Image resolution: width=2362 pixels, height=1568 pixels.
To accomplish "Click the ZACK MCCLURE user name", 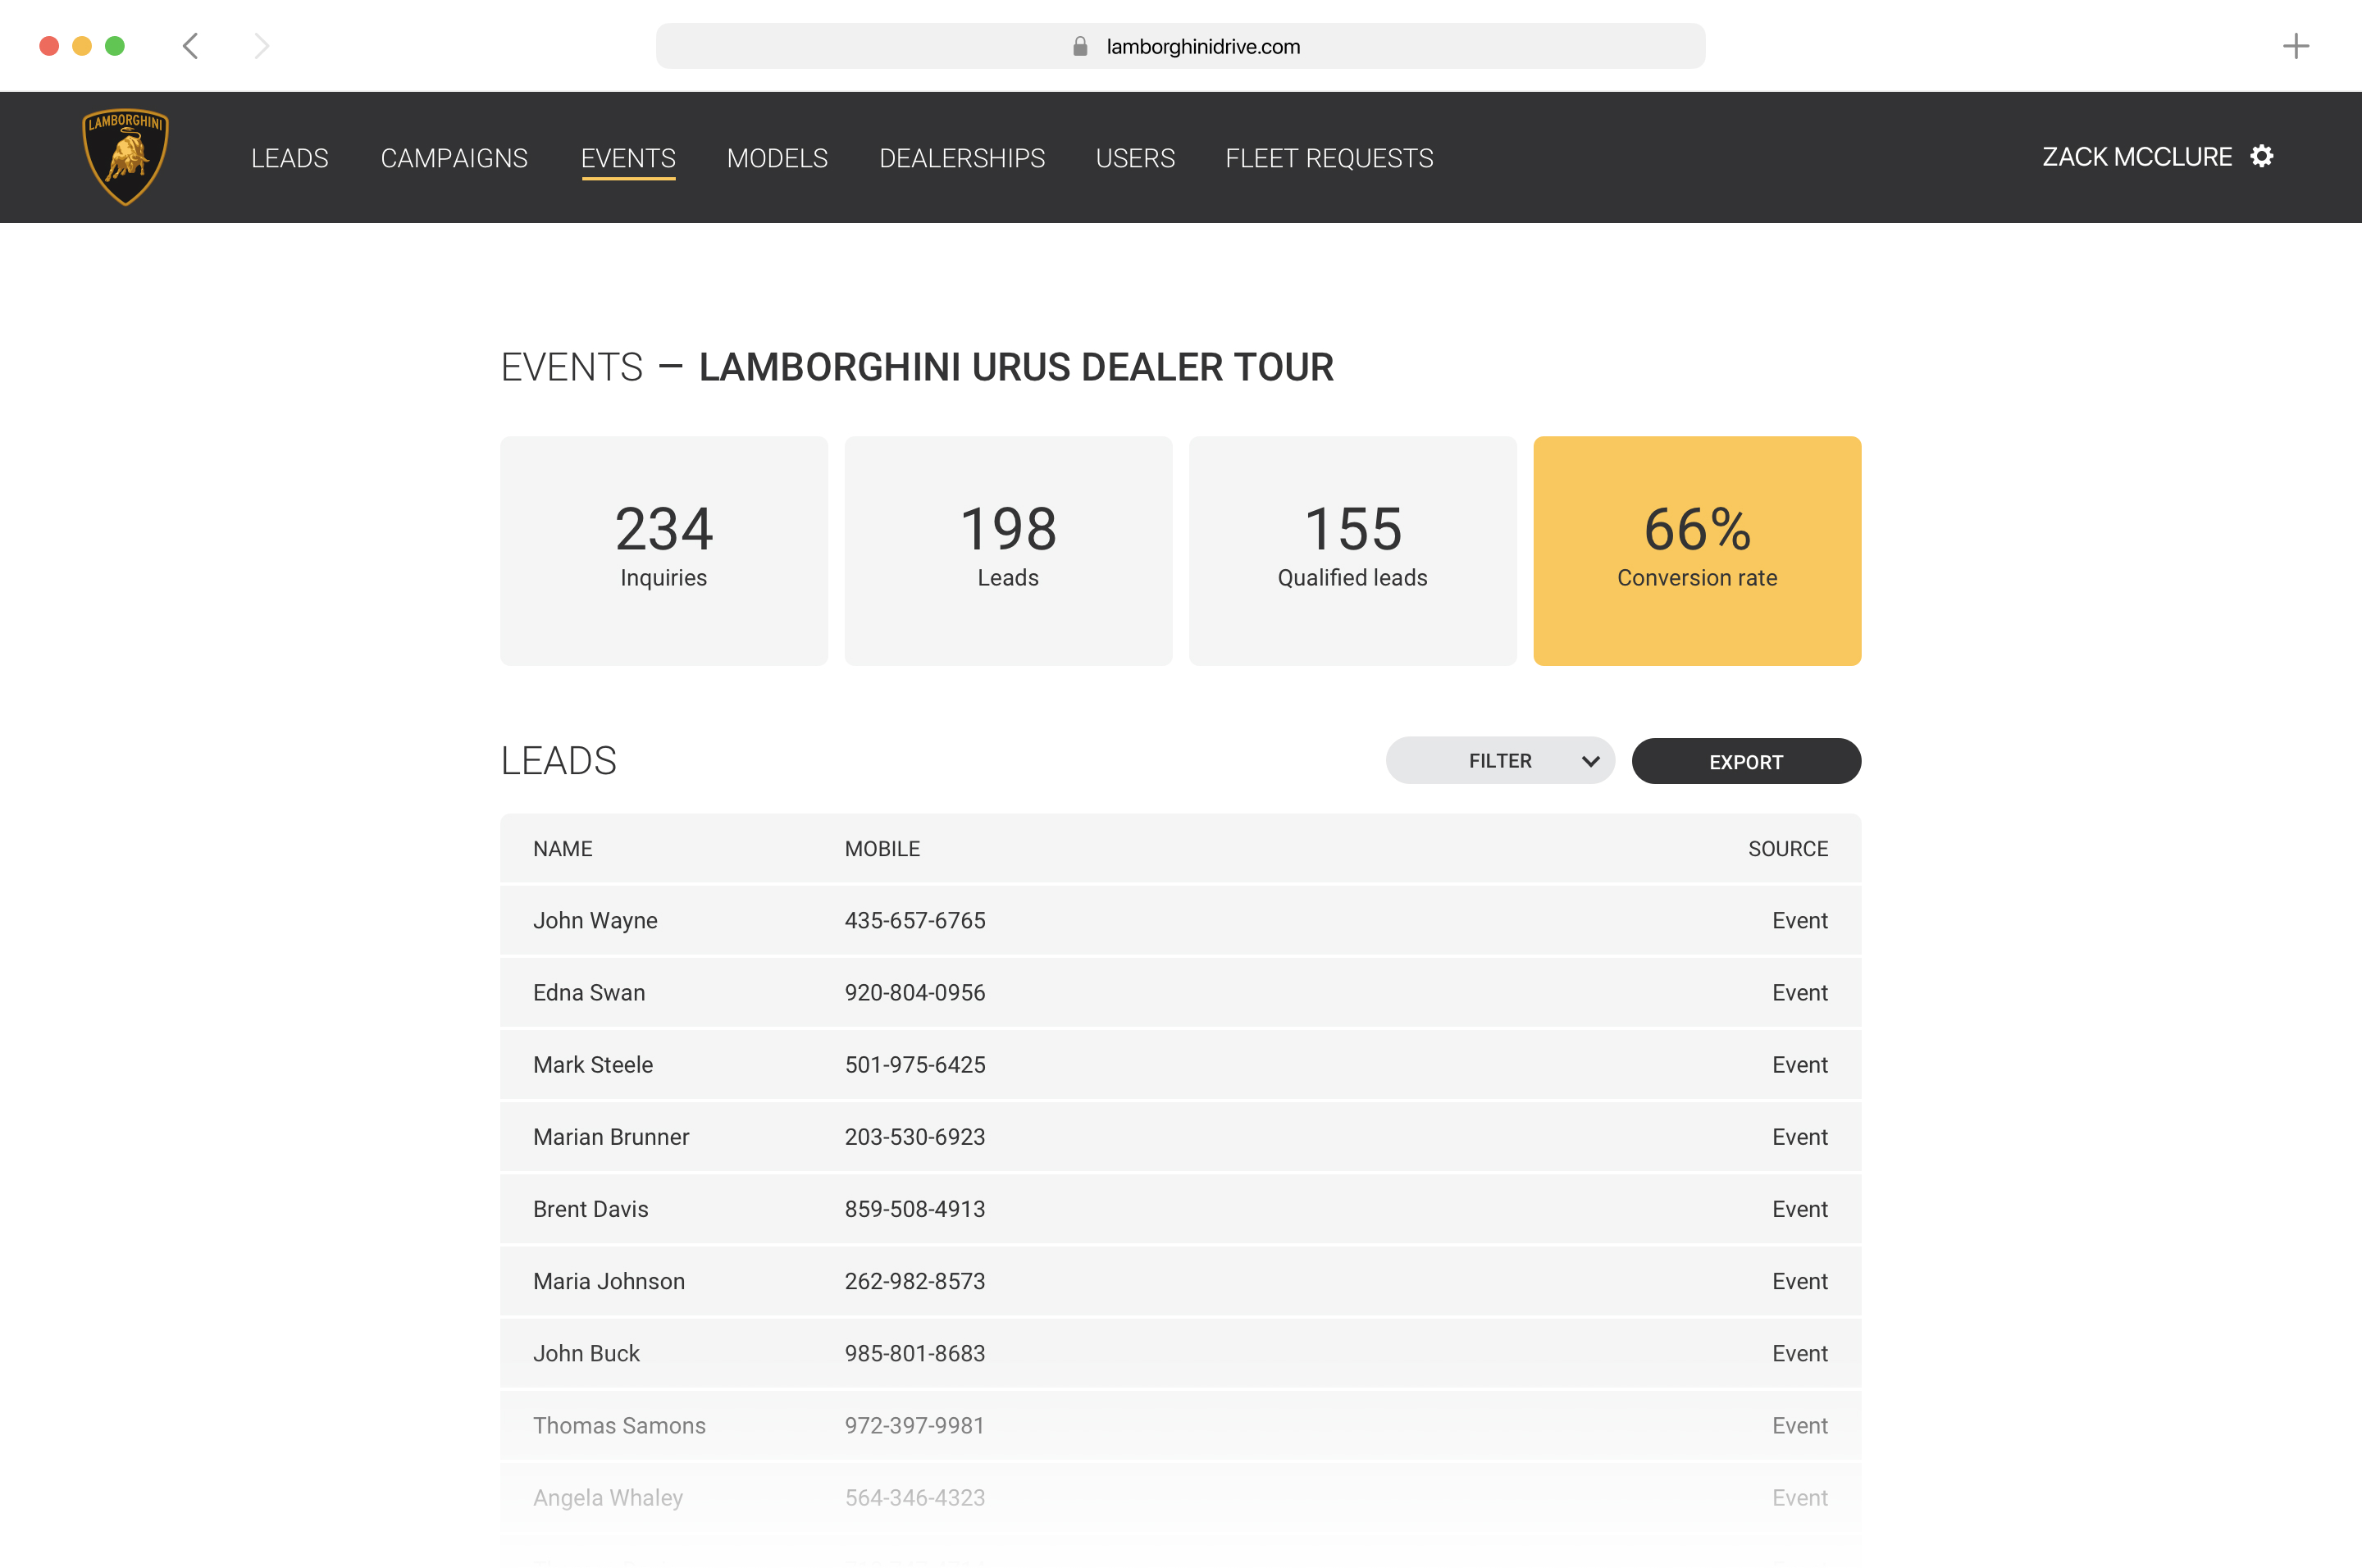I will (x=2136, y=157).
